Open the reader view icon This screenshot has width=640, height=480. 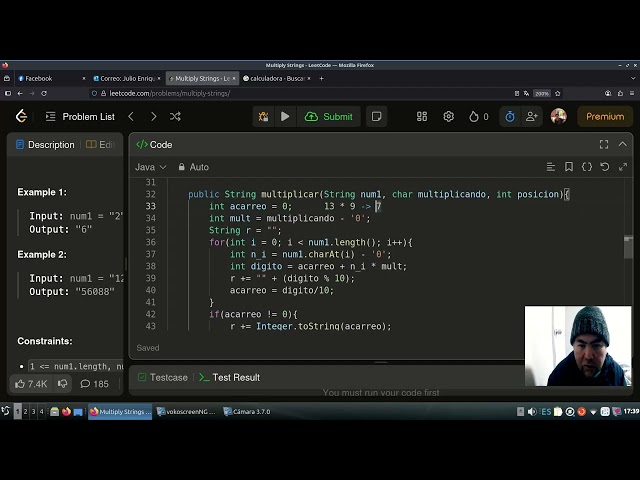pos(517,93)
